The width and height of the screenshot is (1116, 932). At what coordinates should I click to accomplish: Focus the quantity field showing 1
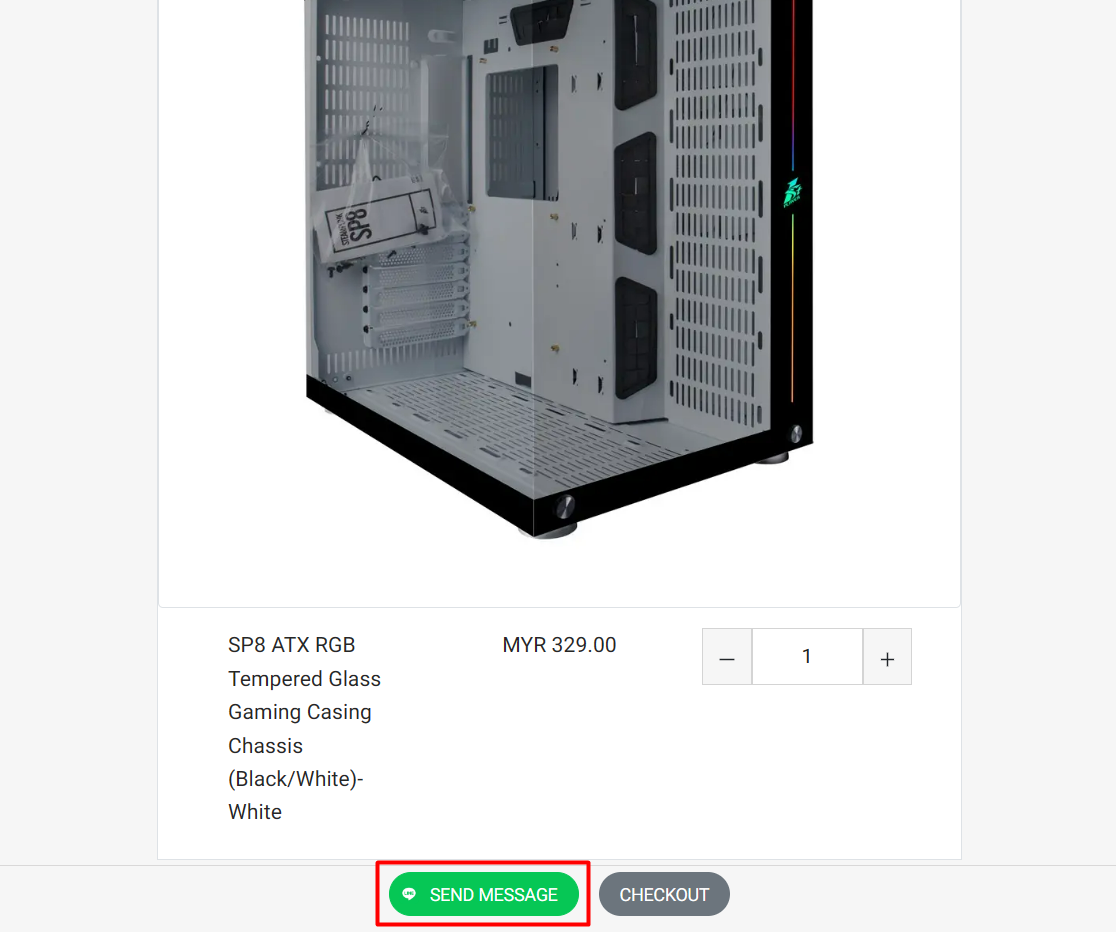807,656
